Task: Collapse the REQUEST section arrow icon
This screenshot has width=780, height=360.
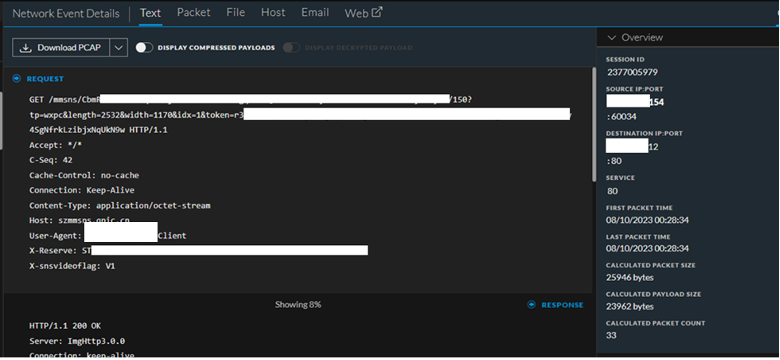Action: point(17,79)
